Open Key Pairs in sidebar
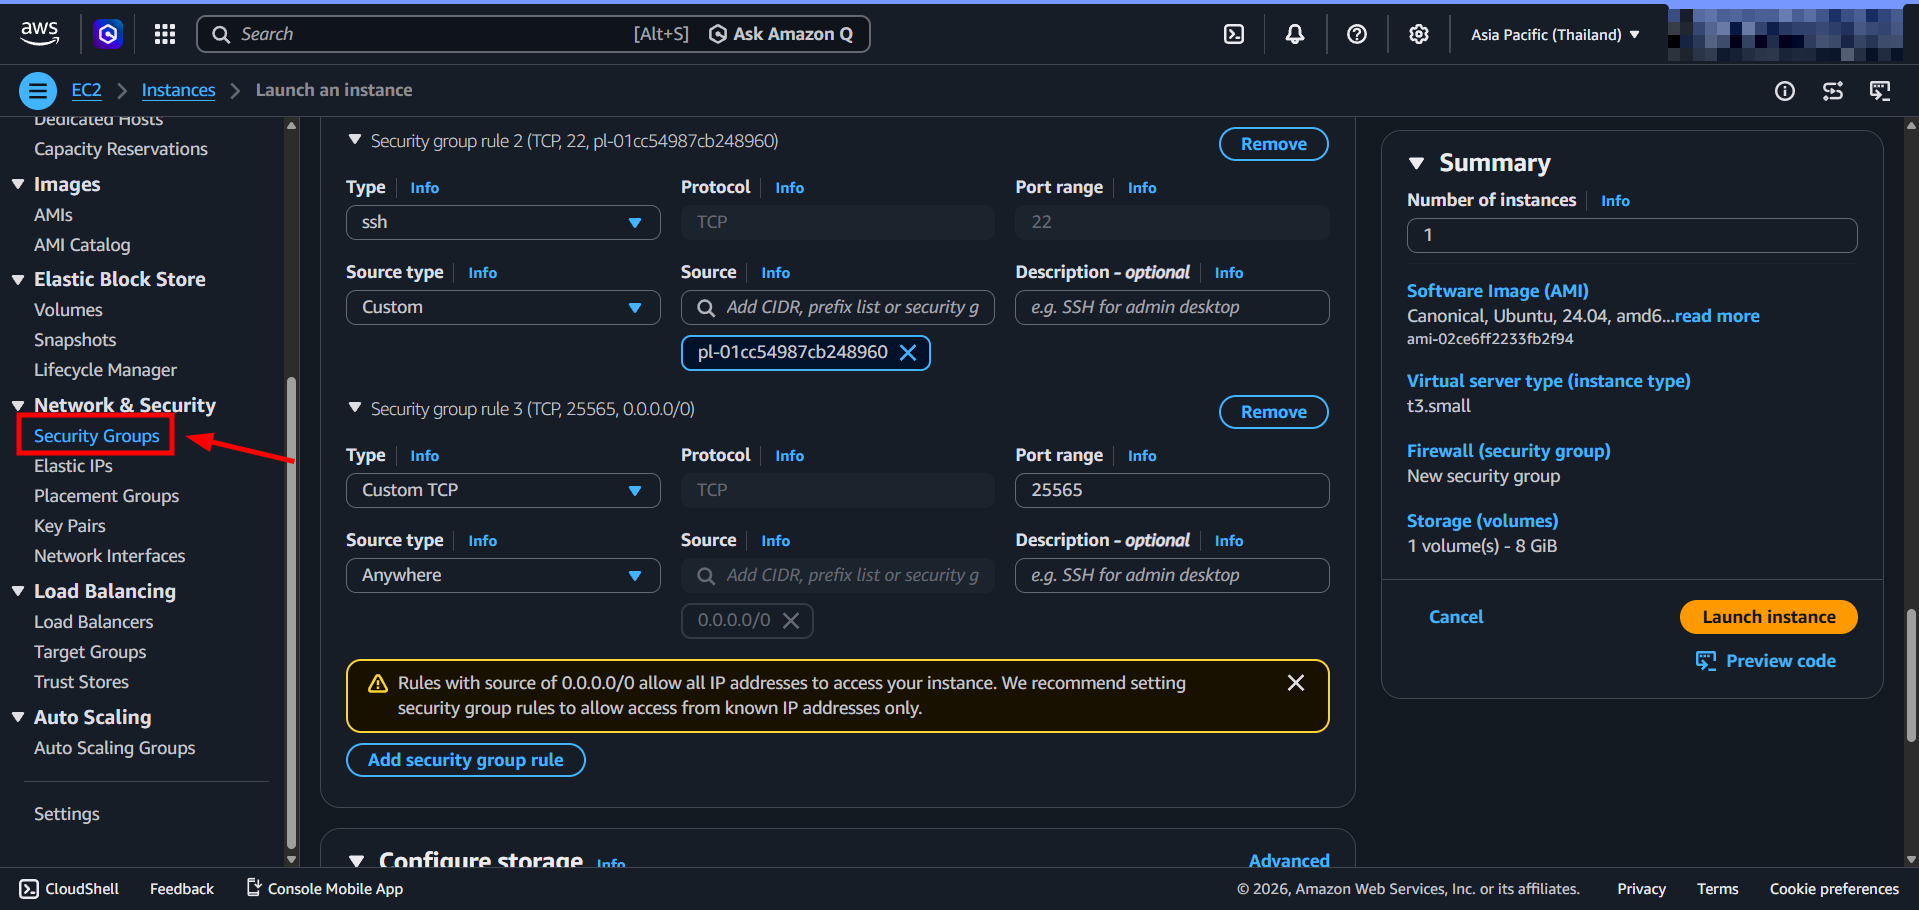The width and height of the screenshot is (1919, 910). (x=69, y=526)
